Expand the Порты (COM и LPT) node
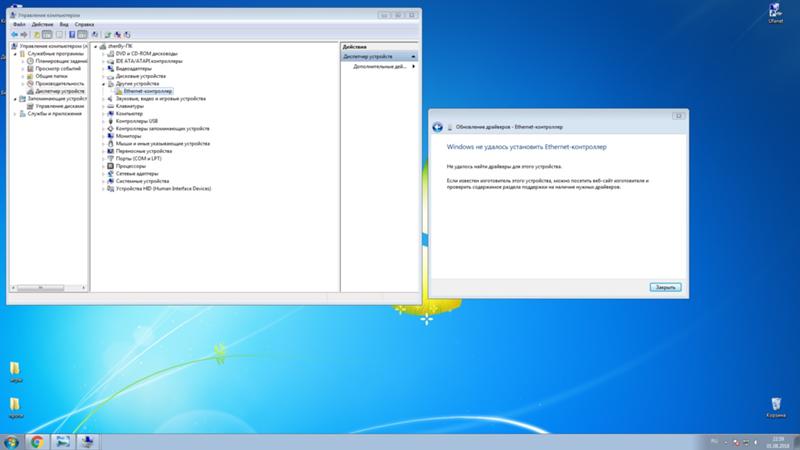The width and height of the screenshot is (800, 450). [x=103, y=159]
